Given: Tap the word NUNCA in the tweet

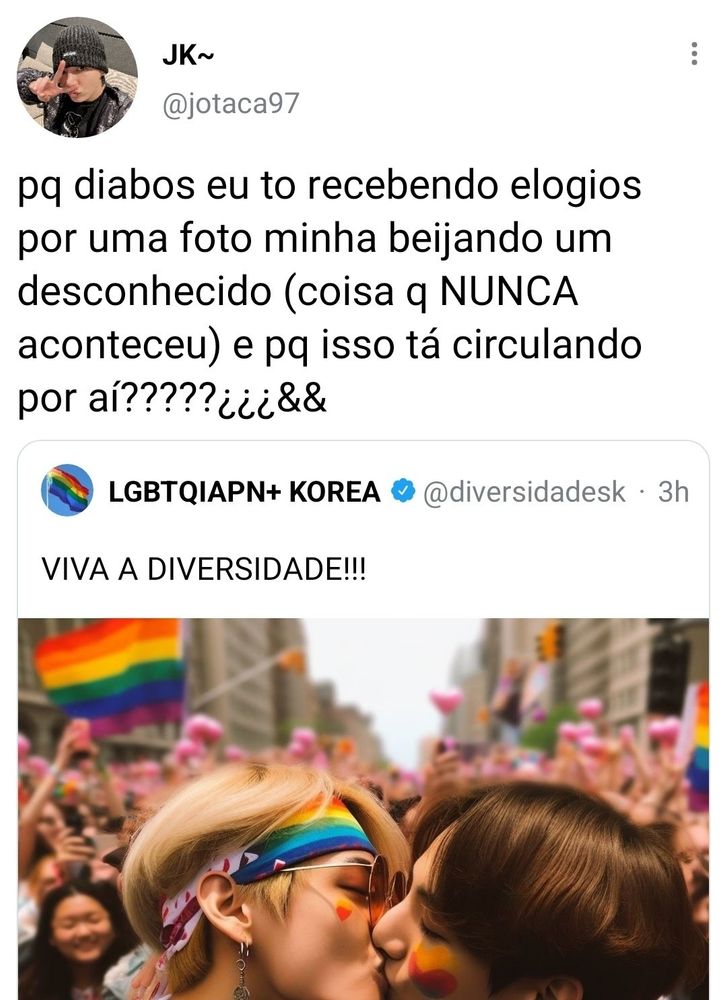Looking at the screenshot, I should [509, 291].
